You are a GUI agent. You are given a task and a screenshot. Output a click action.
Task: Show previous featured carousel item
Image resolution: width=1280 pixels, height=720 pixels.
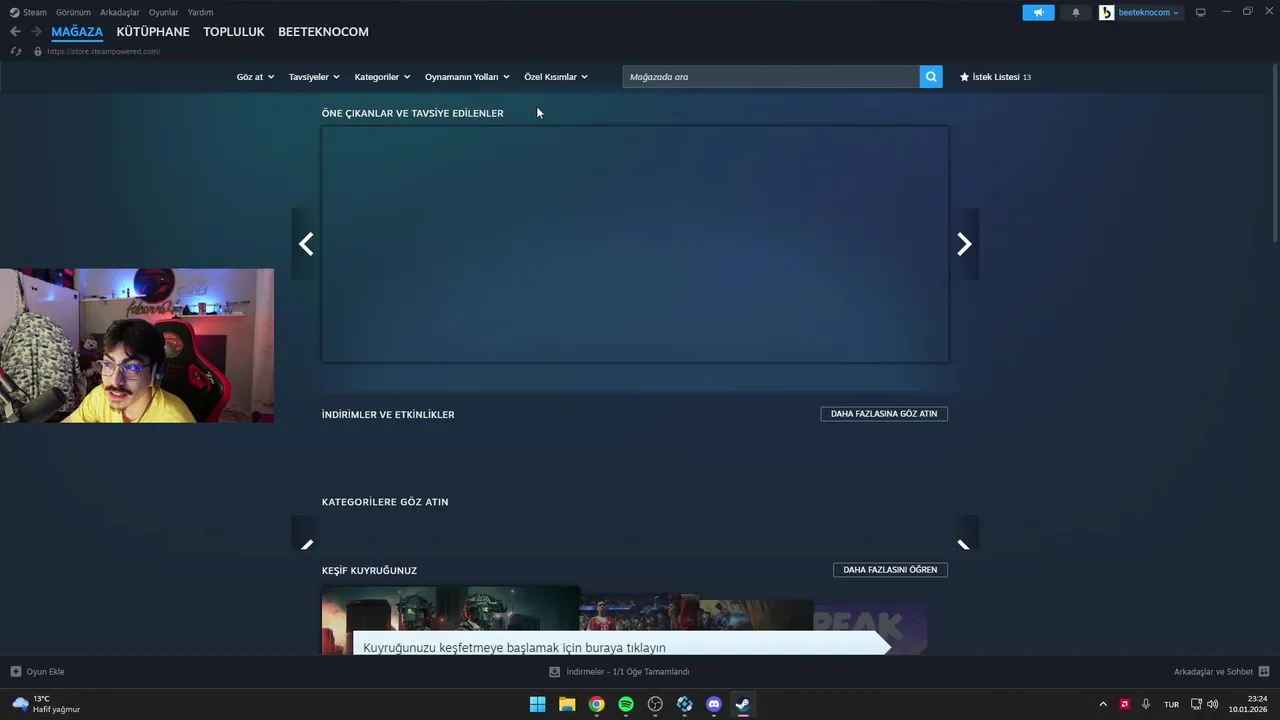[x=306, y=244]
